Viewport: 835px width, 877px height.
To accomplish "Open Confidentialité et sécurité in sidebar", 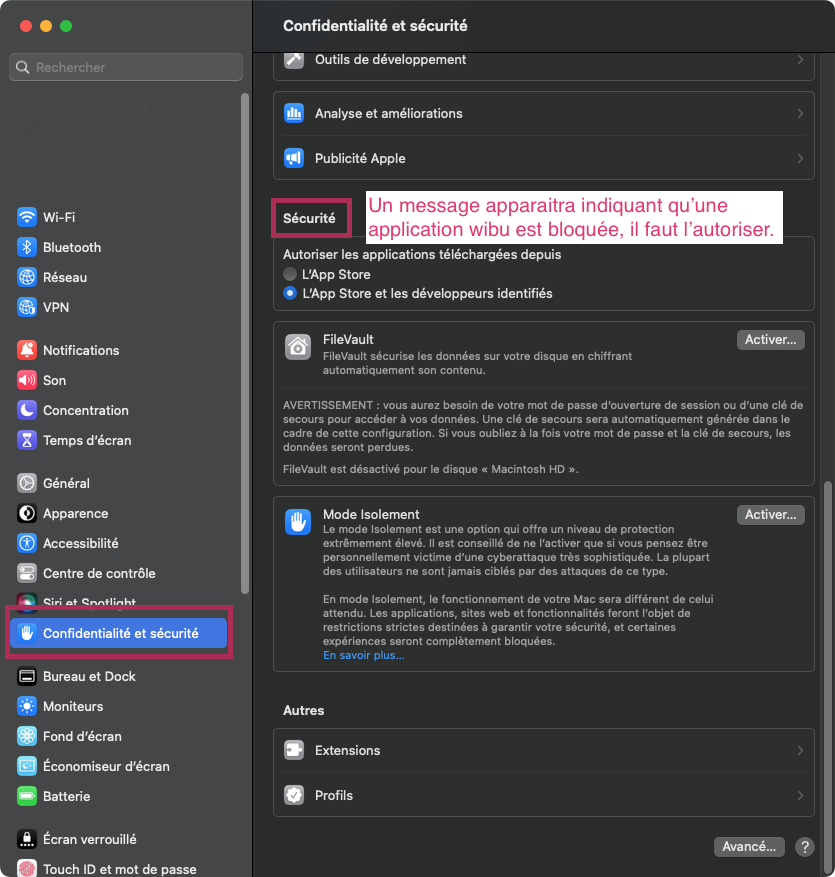I will pyautogui.click(x=119, y=633).
